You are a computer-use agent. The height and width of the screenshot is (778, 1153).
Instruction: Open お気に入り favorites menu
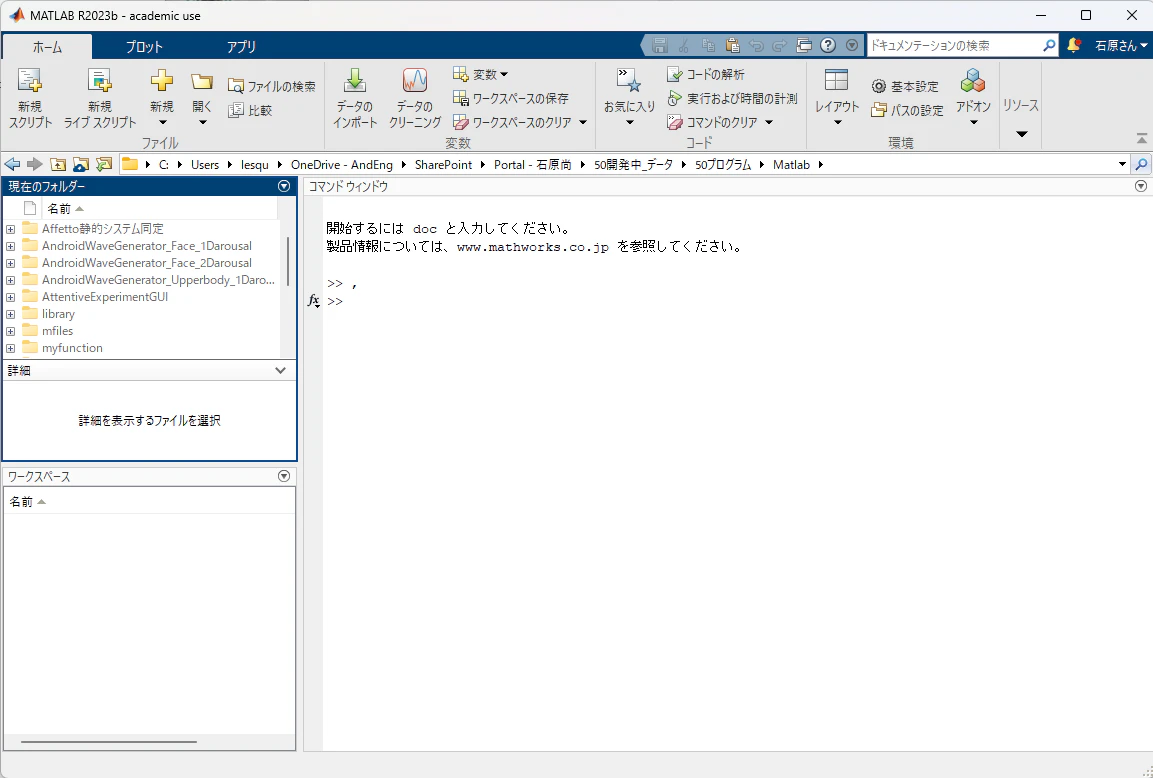pos(629,99)
